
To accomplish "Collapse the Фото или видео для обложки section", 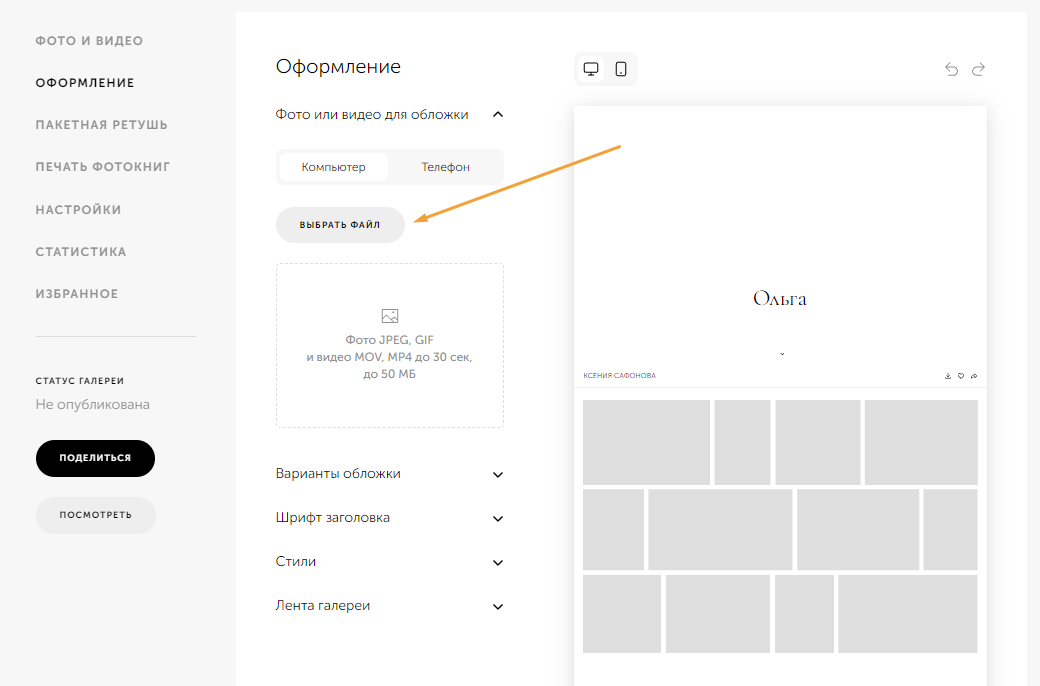I will [389, 115].
